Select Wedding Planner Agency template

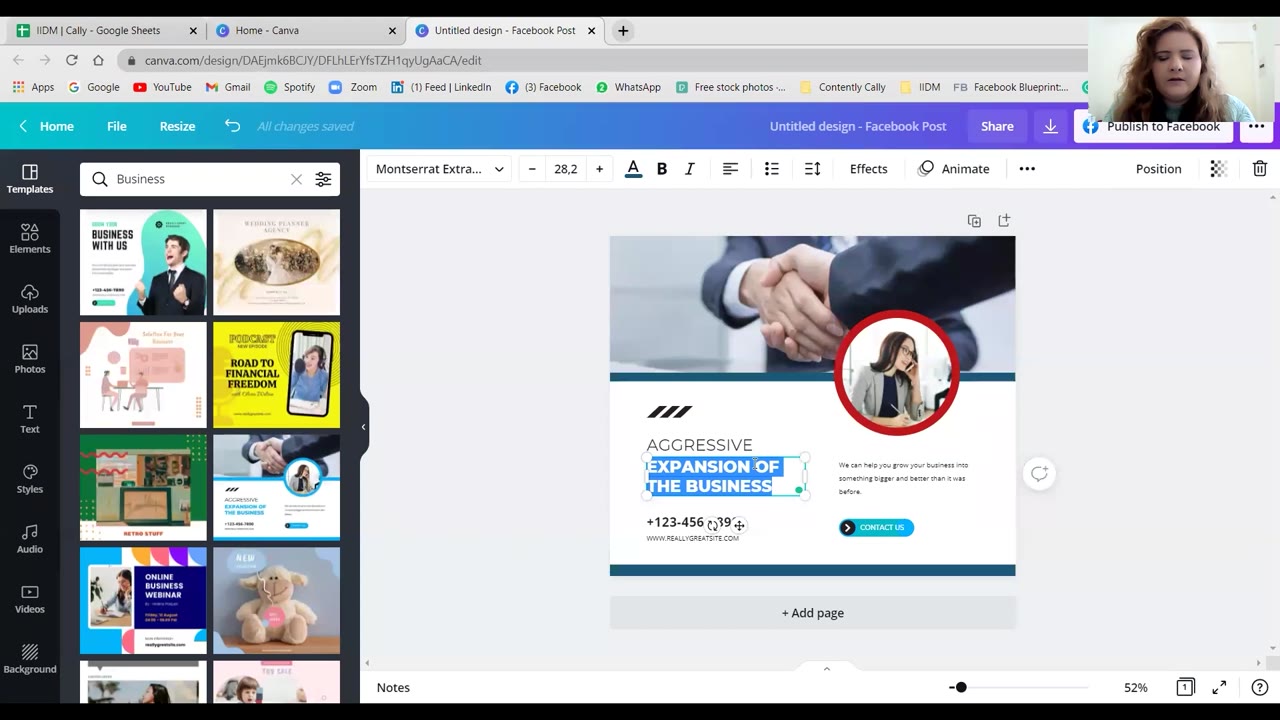point(276,262)
